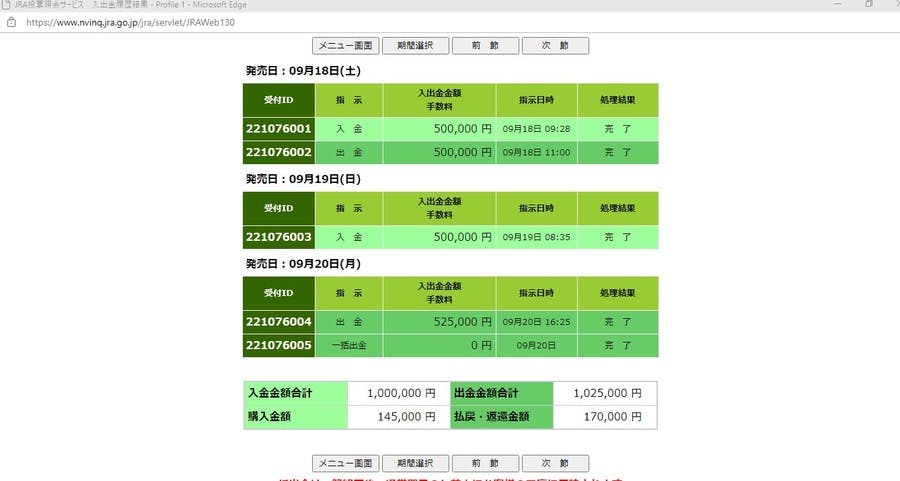Open 期間選択 at the top of page
900x481 pixels.
[x=415, y=46]
